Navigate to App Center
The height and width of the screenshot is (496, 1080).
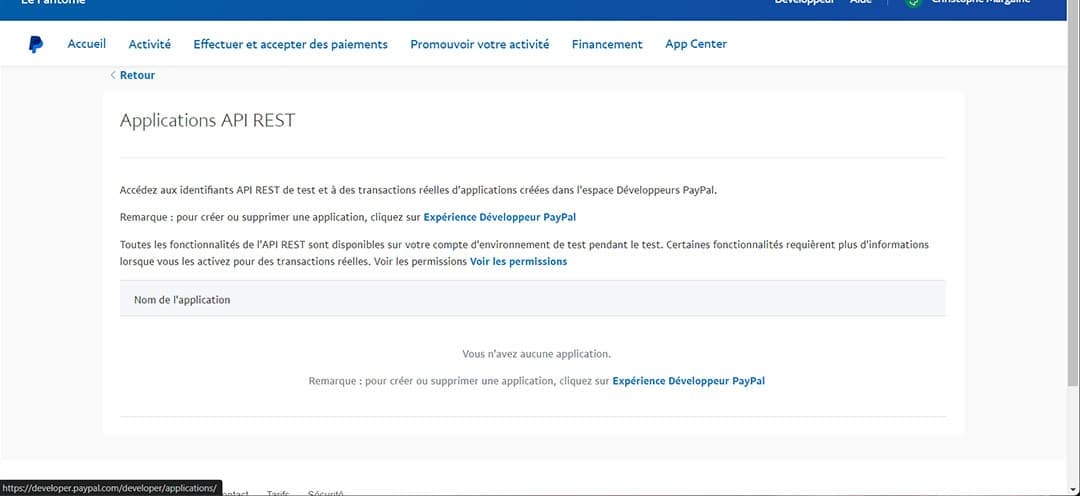click(x=696, y=44)
